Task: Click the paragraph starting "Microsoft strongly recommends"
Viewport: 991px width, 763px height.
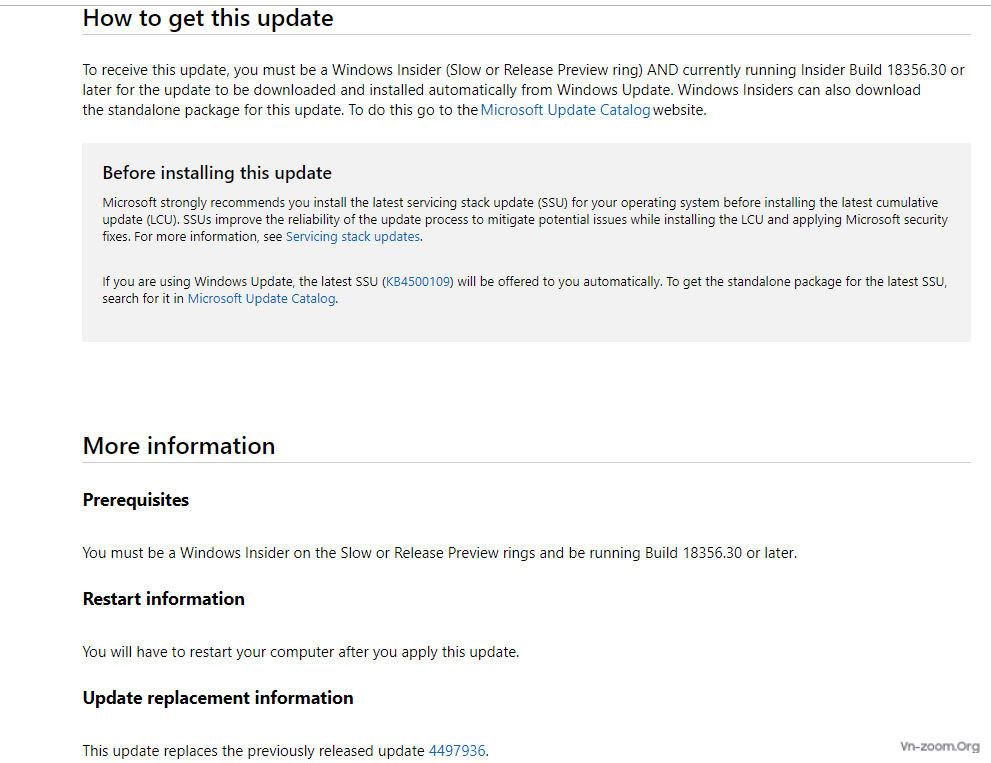Action: (x=525, y=219)
